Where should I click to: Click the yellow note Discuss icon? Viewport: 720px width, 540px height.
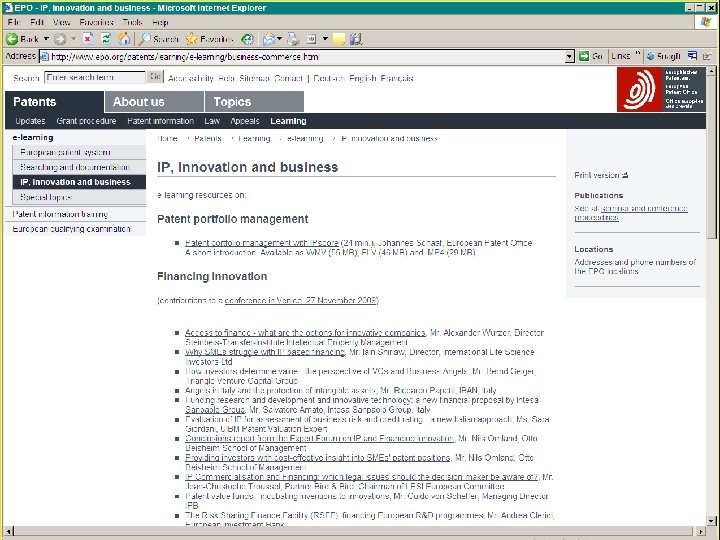pos(339,39)
